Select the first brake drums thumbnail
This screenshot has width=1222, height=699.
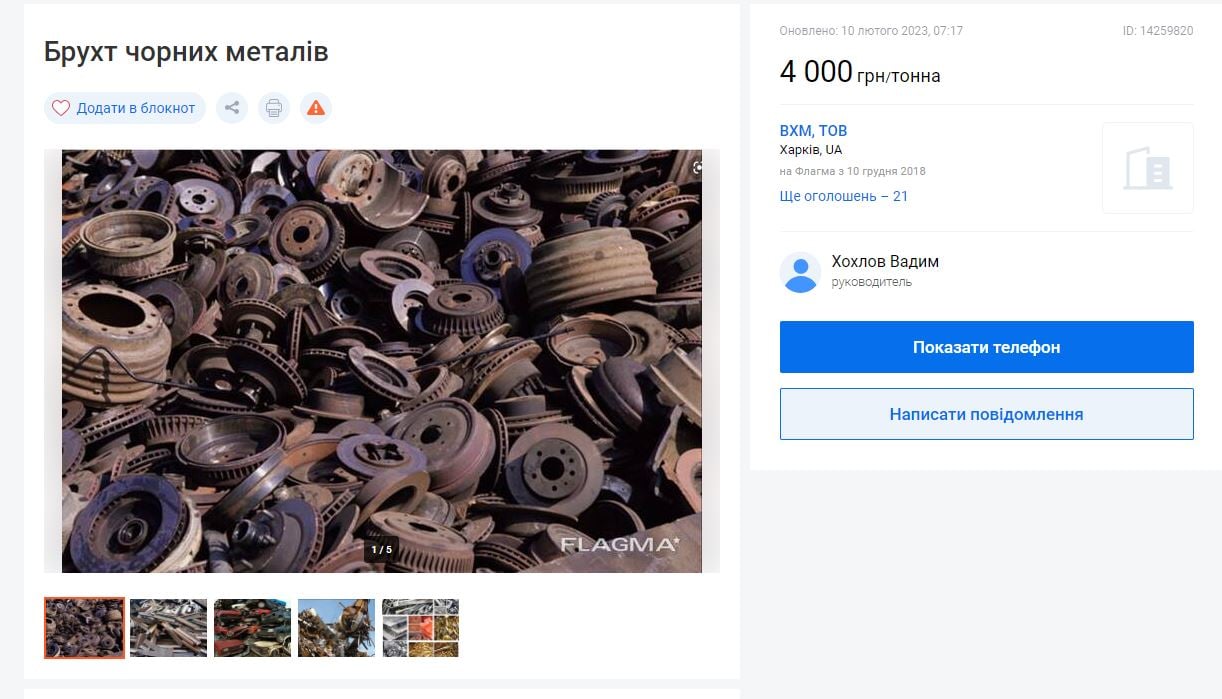(x=84, y=628)
